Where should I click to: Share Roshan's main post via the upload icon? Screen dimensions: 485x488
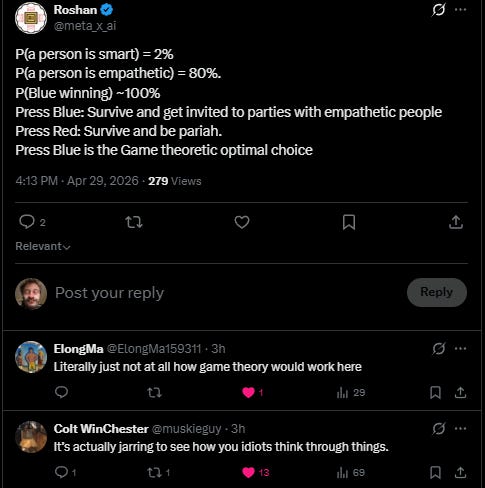click(456, 222)
